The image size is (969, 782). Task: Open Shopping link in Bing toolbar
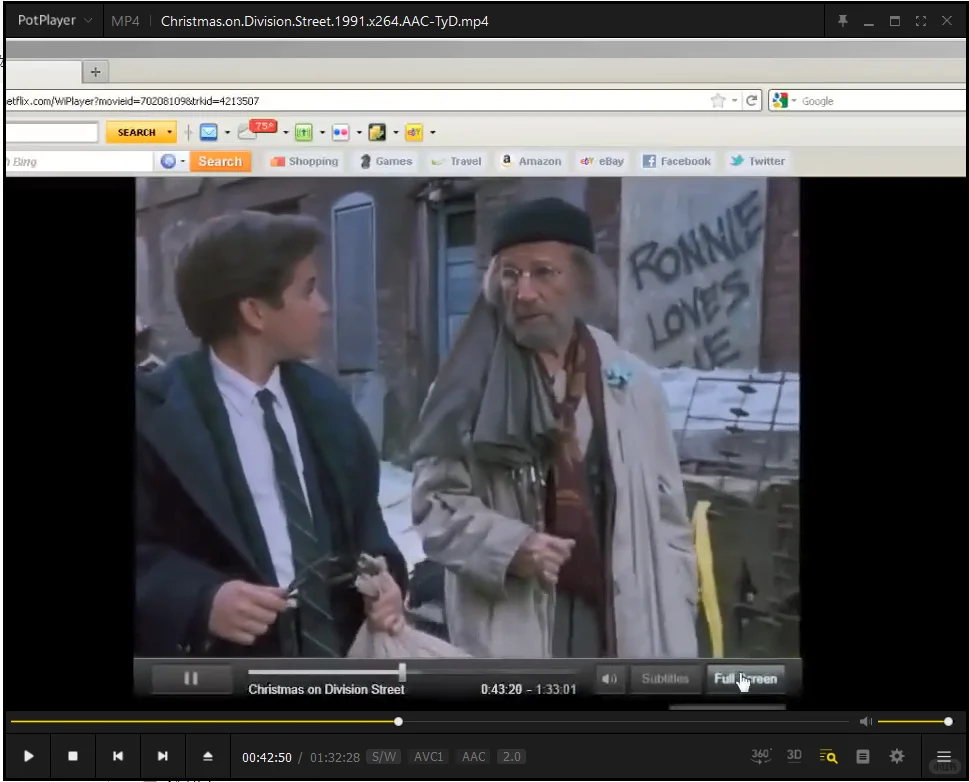304,161
